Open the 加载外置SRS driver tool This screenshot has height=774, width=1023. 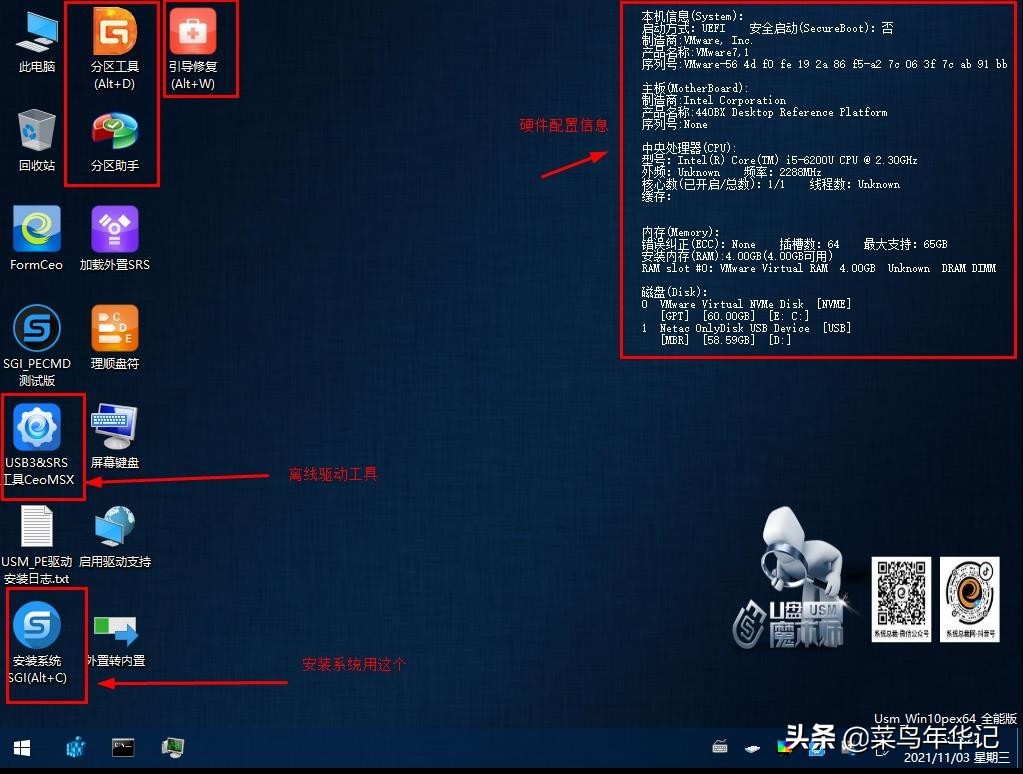pos(113,230)
